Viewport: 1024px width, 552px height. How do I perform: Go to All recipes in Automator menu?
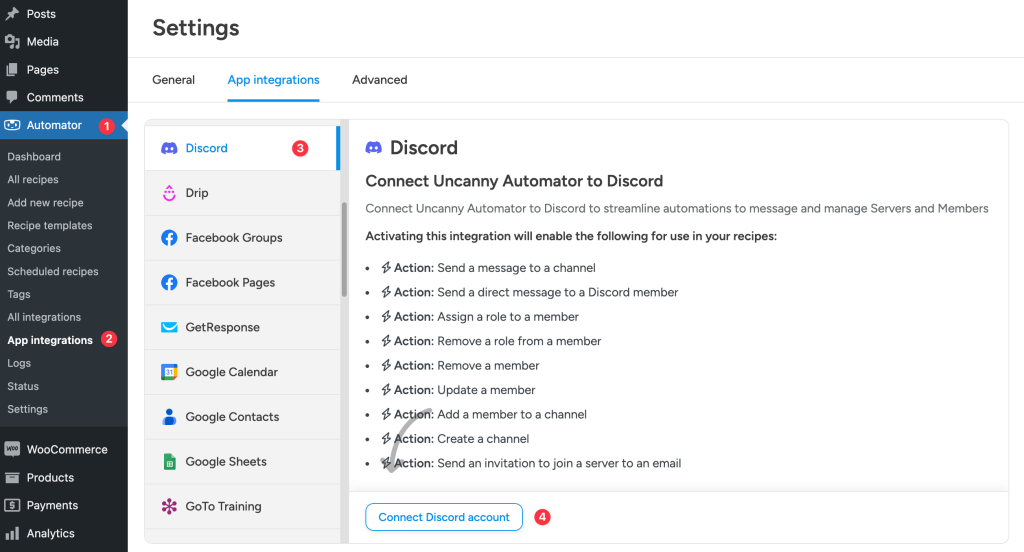click(x=33, y=180)
